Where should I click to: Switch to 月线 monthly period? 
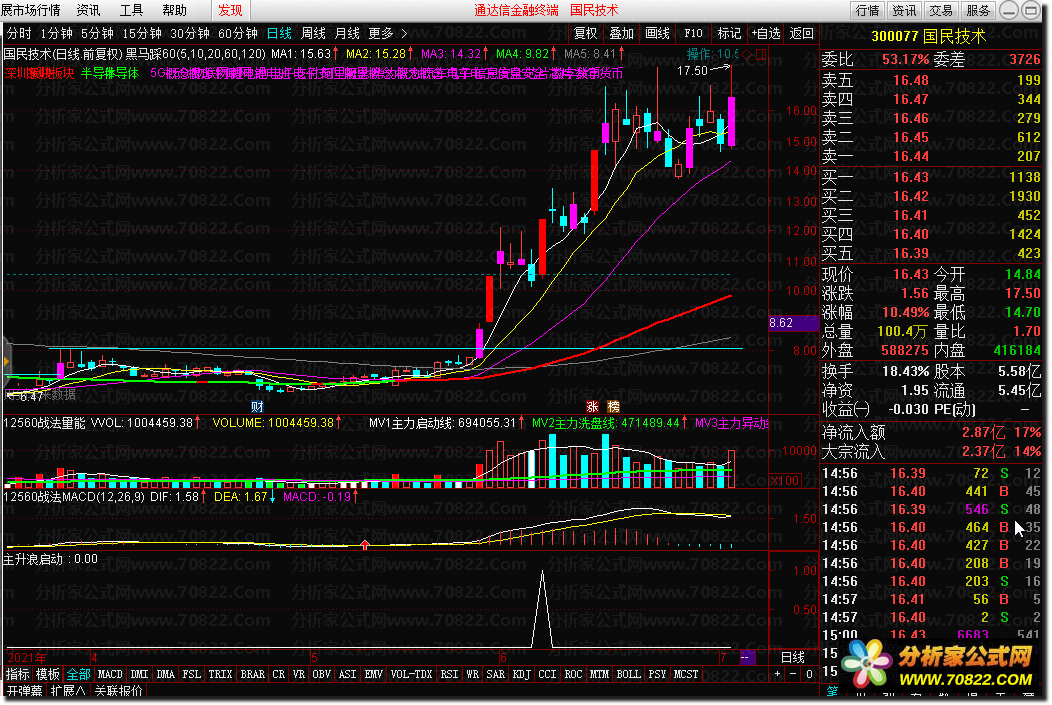pyautogui.click(x=347, y=34)
